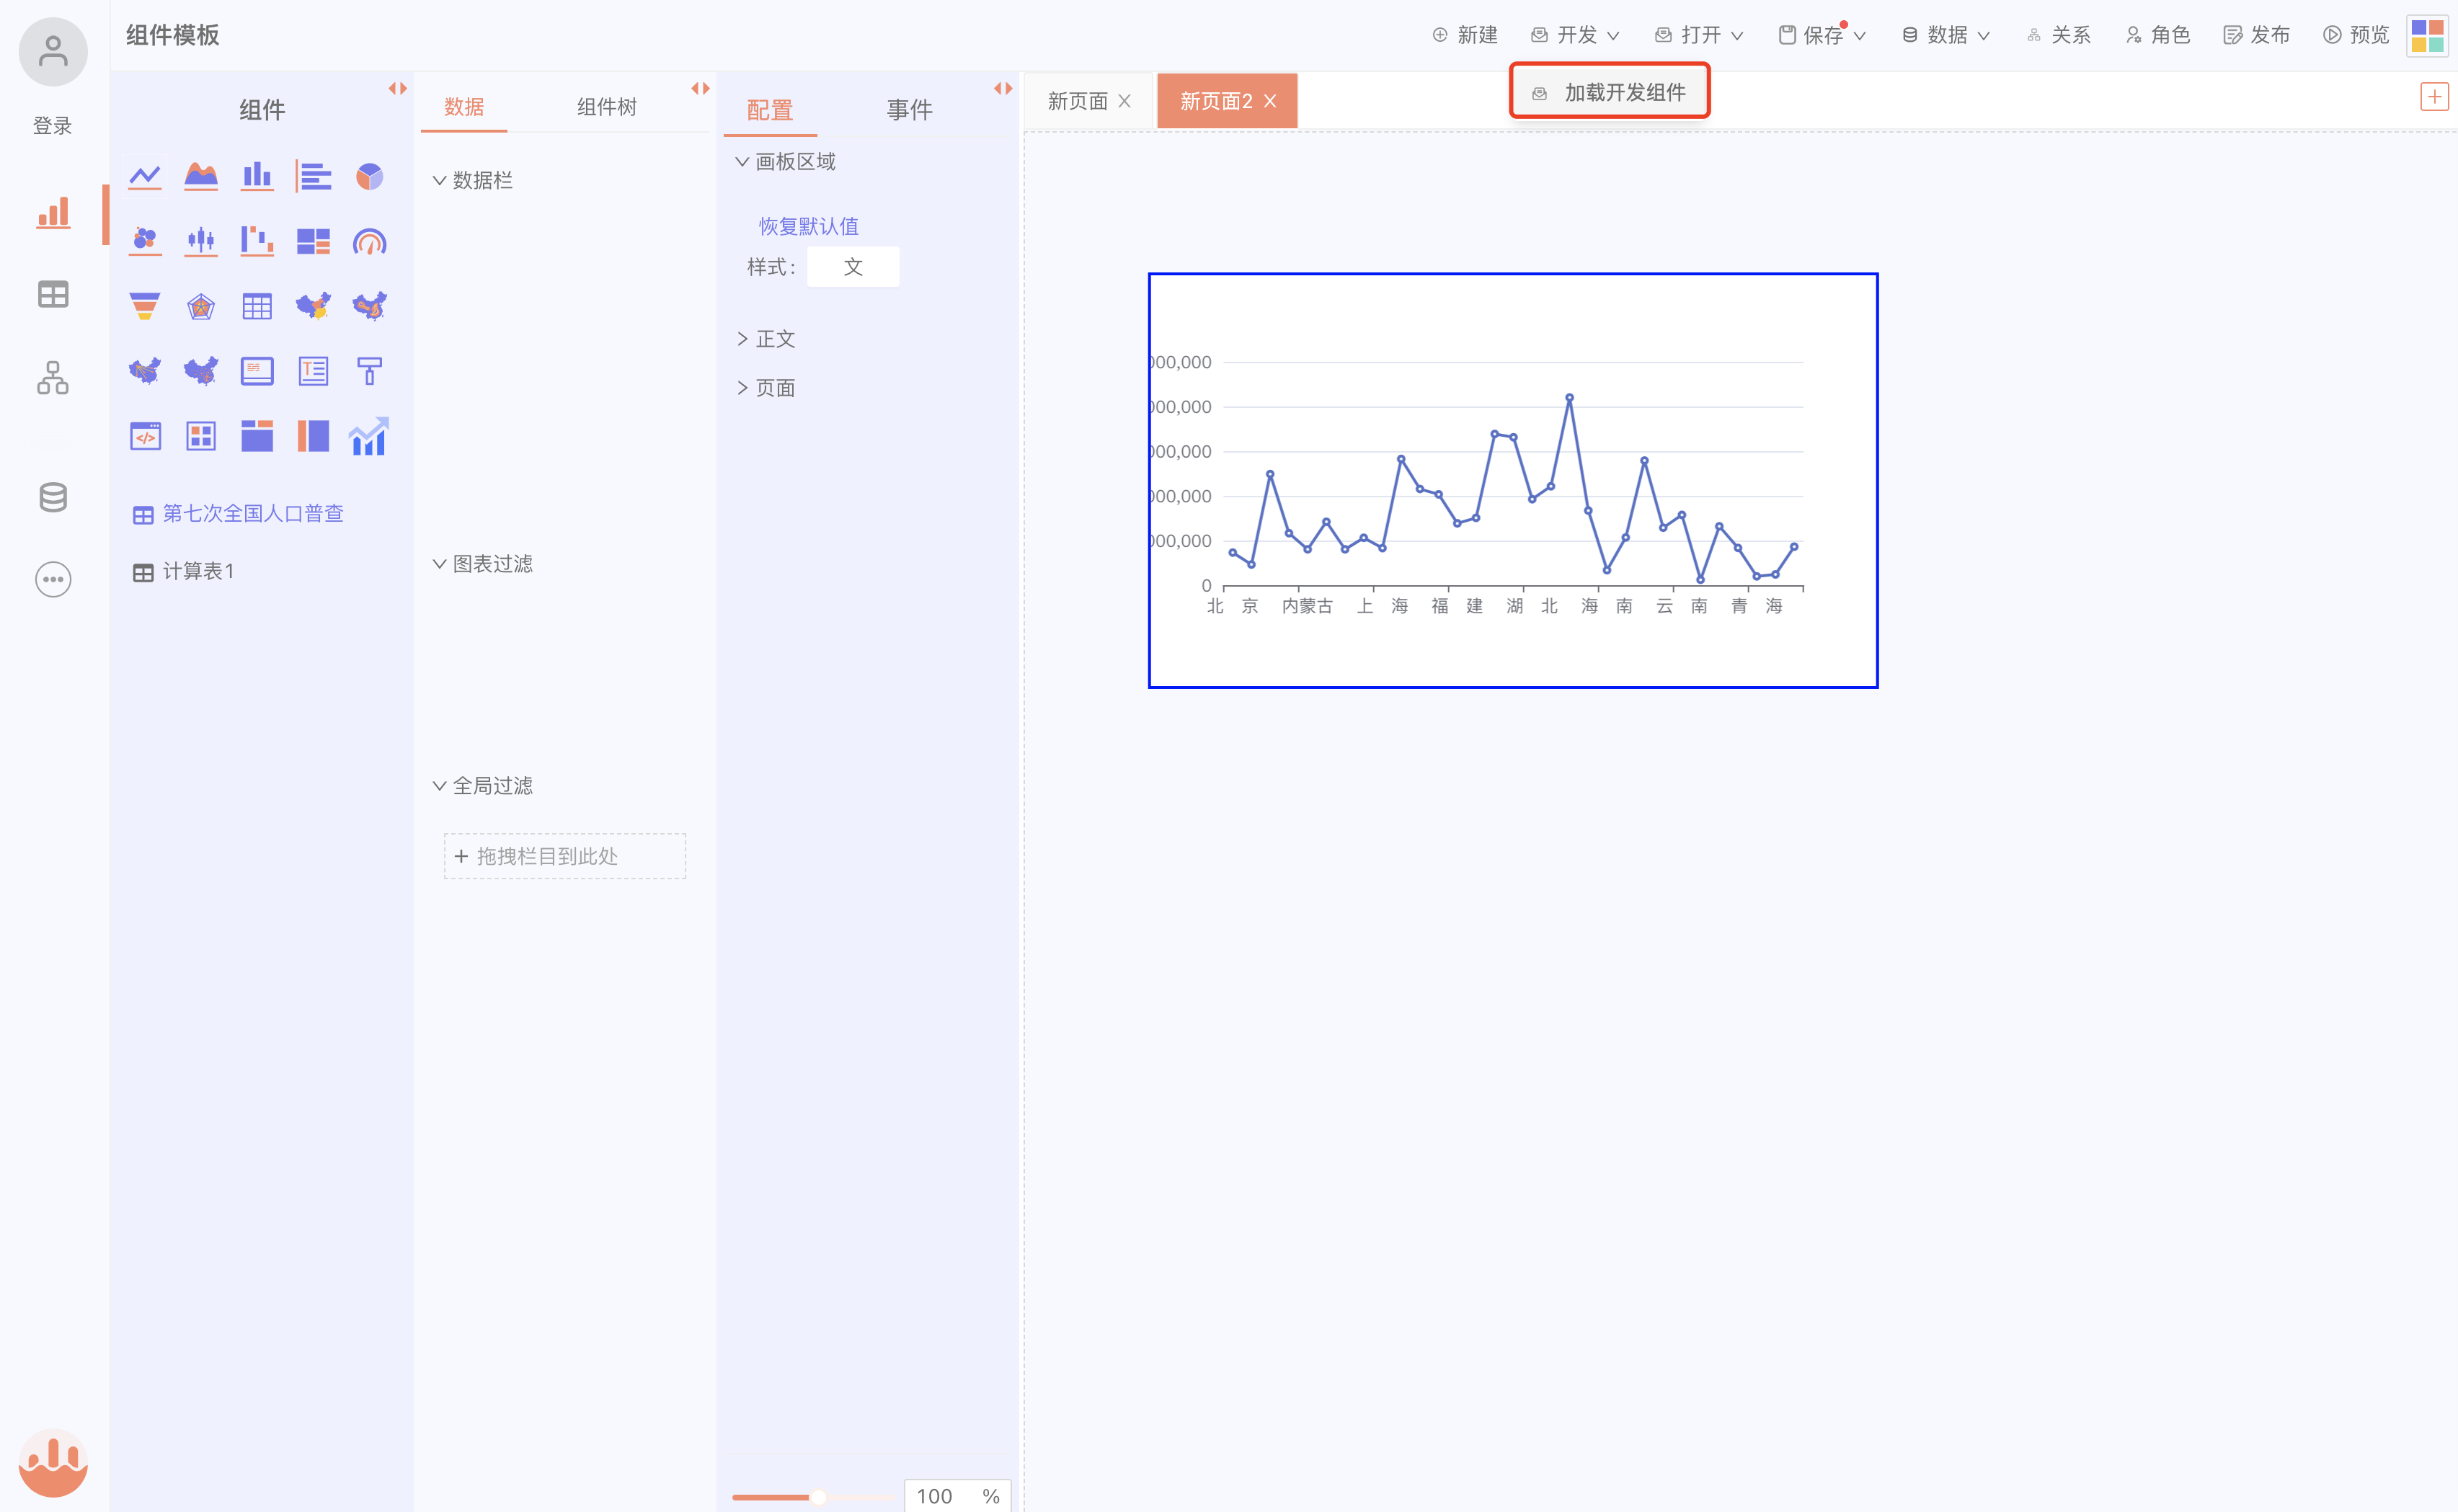Select the treemap chart icon
The image size is (2458, 1512).
click(x=313, y=241)
